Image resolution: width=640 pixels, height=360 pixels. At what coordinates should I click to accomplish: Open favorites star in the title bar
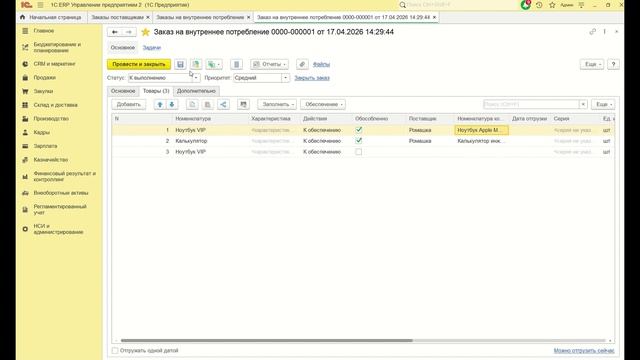552,5
